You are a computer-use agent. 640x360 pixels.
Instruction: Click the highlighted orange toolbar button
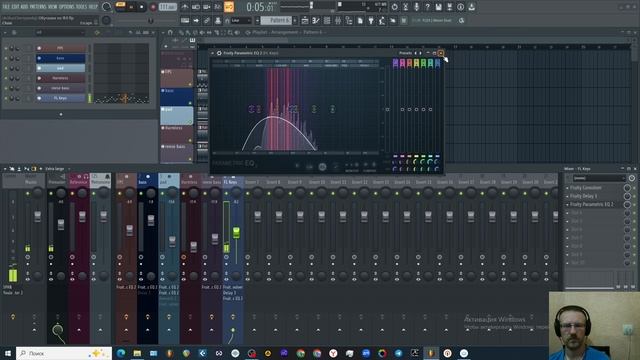click(229, 7)
